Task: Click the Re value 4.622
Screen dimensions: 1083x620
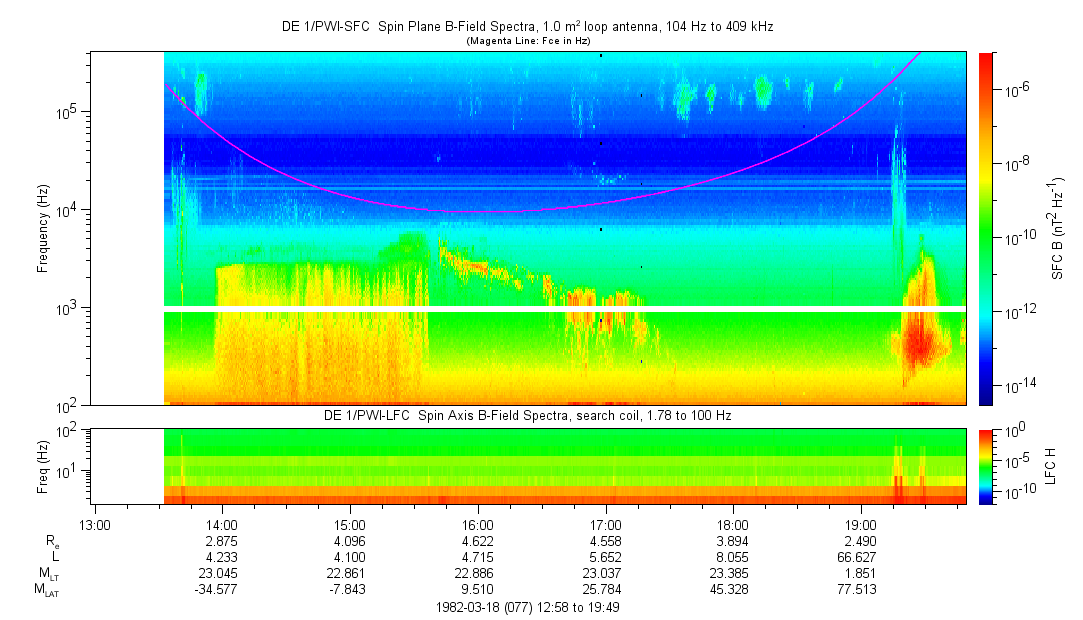Action: (x=478, y=541)
